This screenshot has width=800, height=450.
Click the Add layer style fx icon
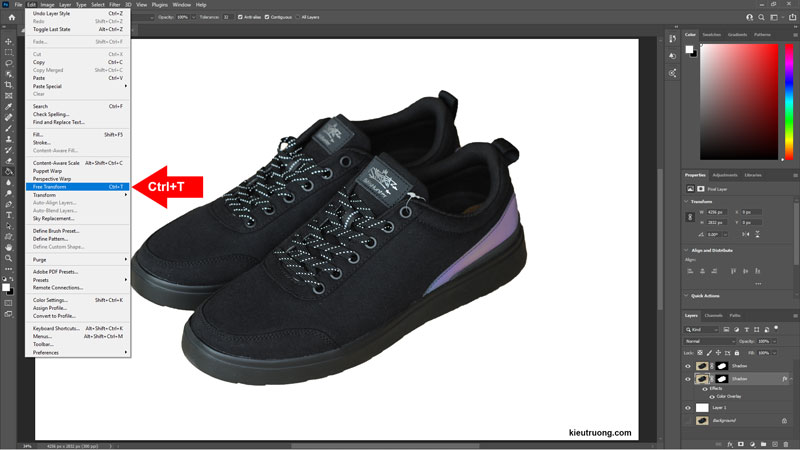[730, 444]
